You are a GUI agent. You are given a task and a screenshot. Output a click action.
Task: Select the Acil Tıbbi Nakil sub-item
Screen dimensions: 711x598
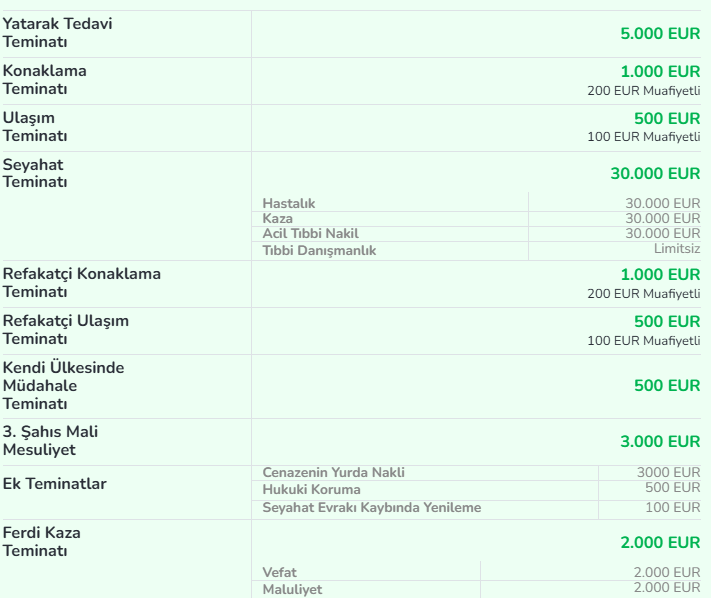(x=310, y=234)
